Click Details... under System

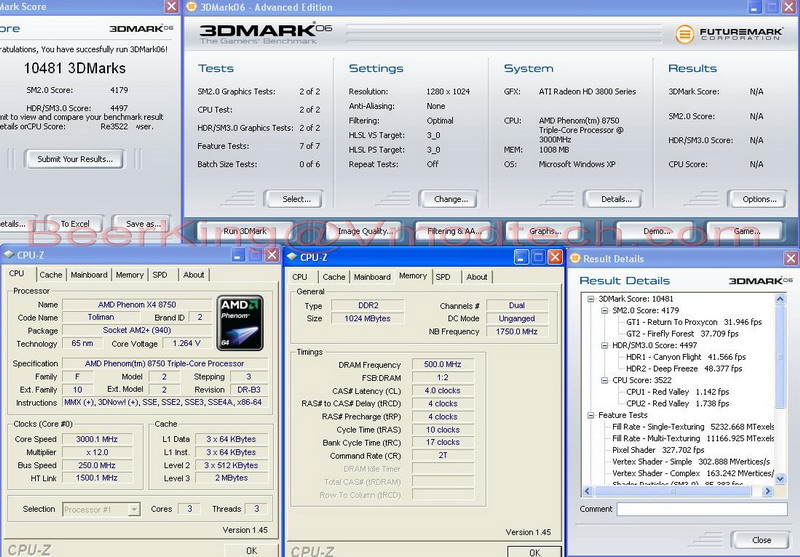pos(614,199)
